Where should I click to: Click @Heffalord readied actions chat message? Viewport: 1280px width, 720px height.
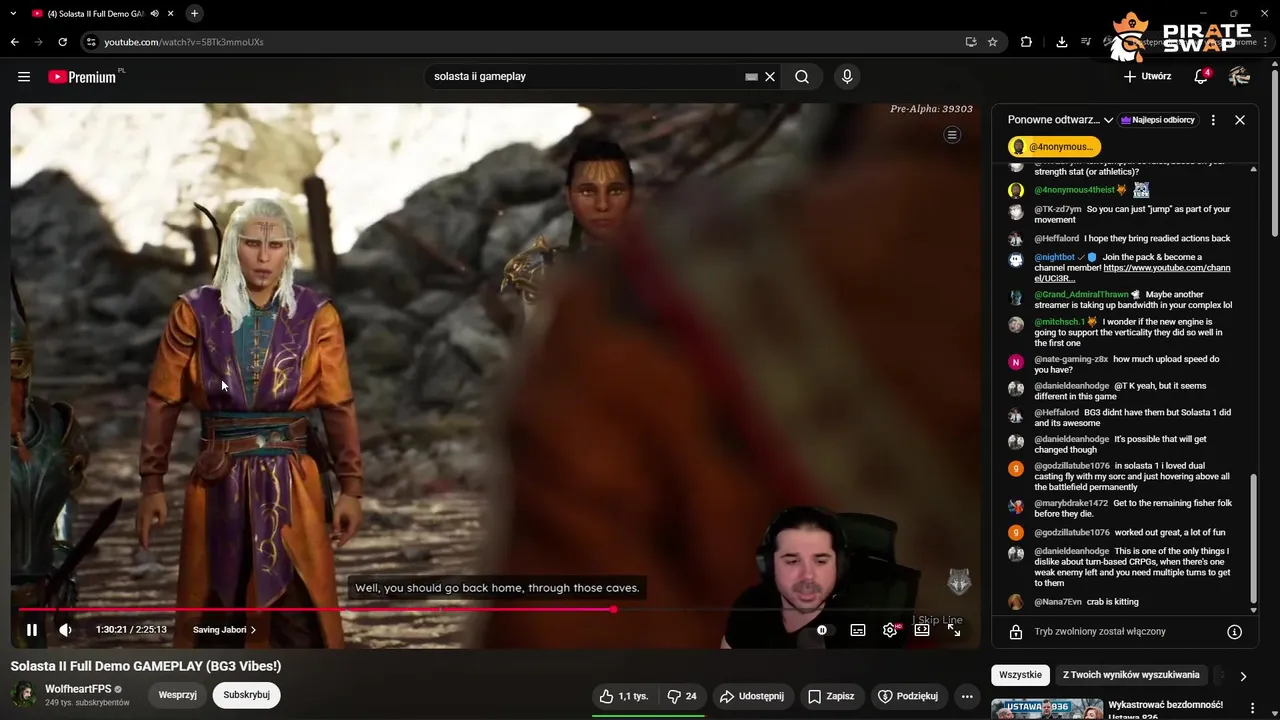click(x=1132, y=238)
